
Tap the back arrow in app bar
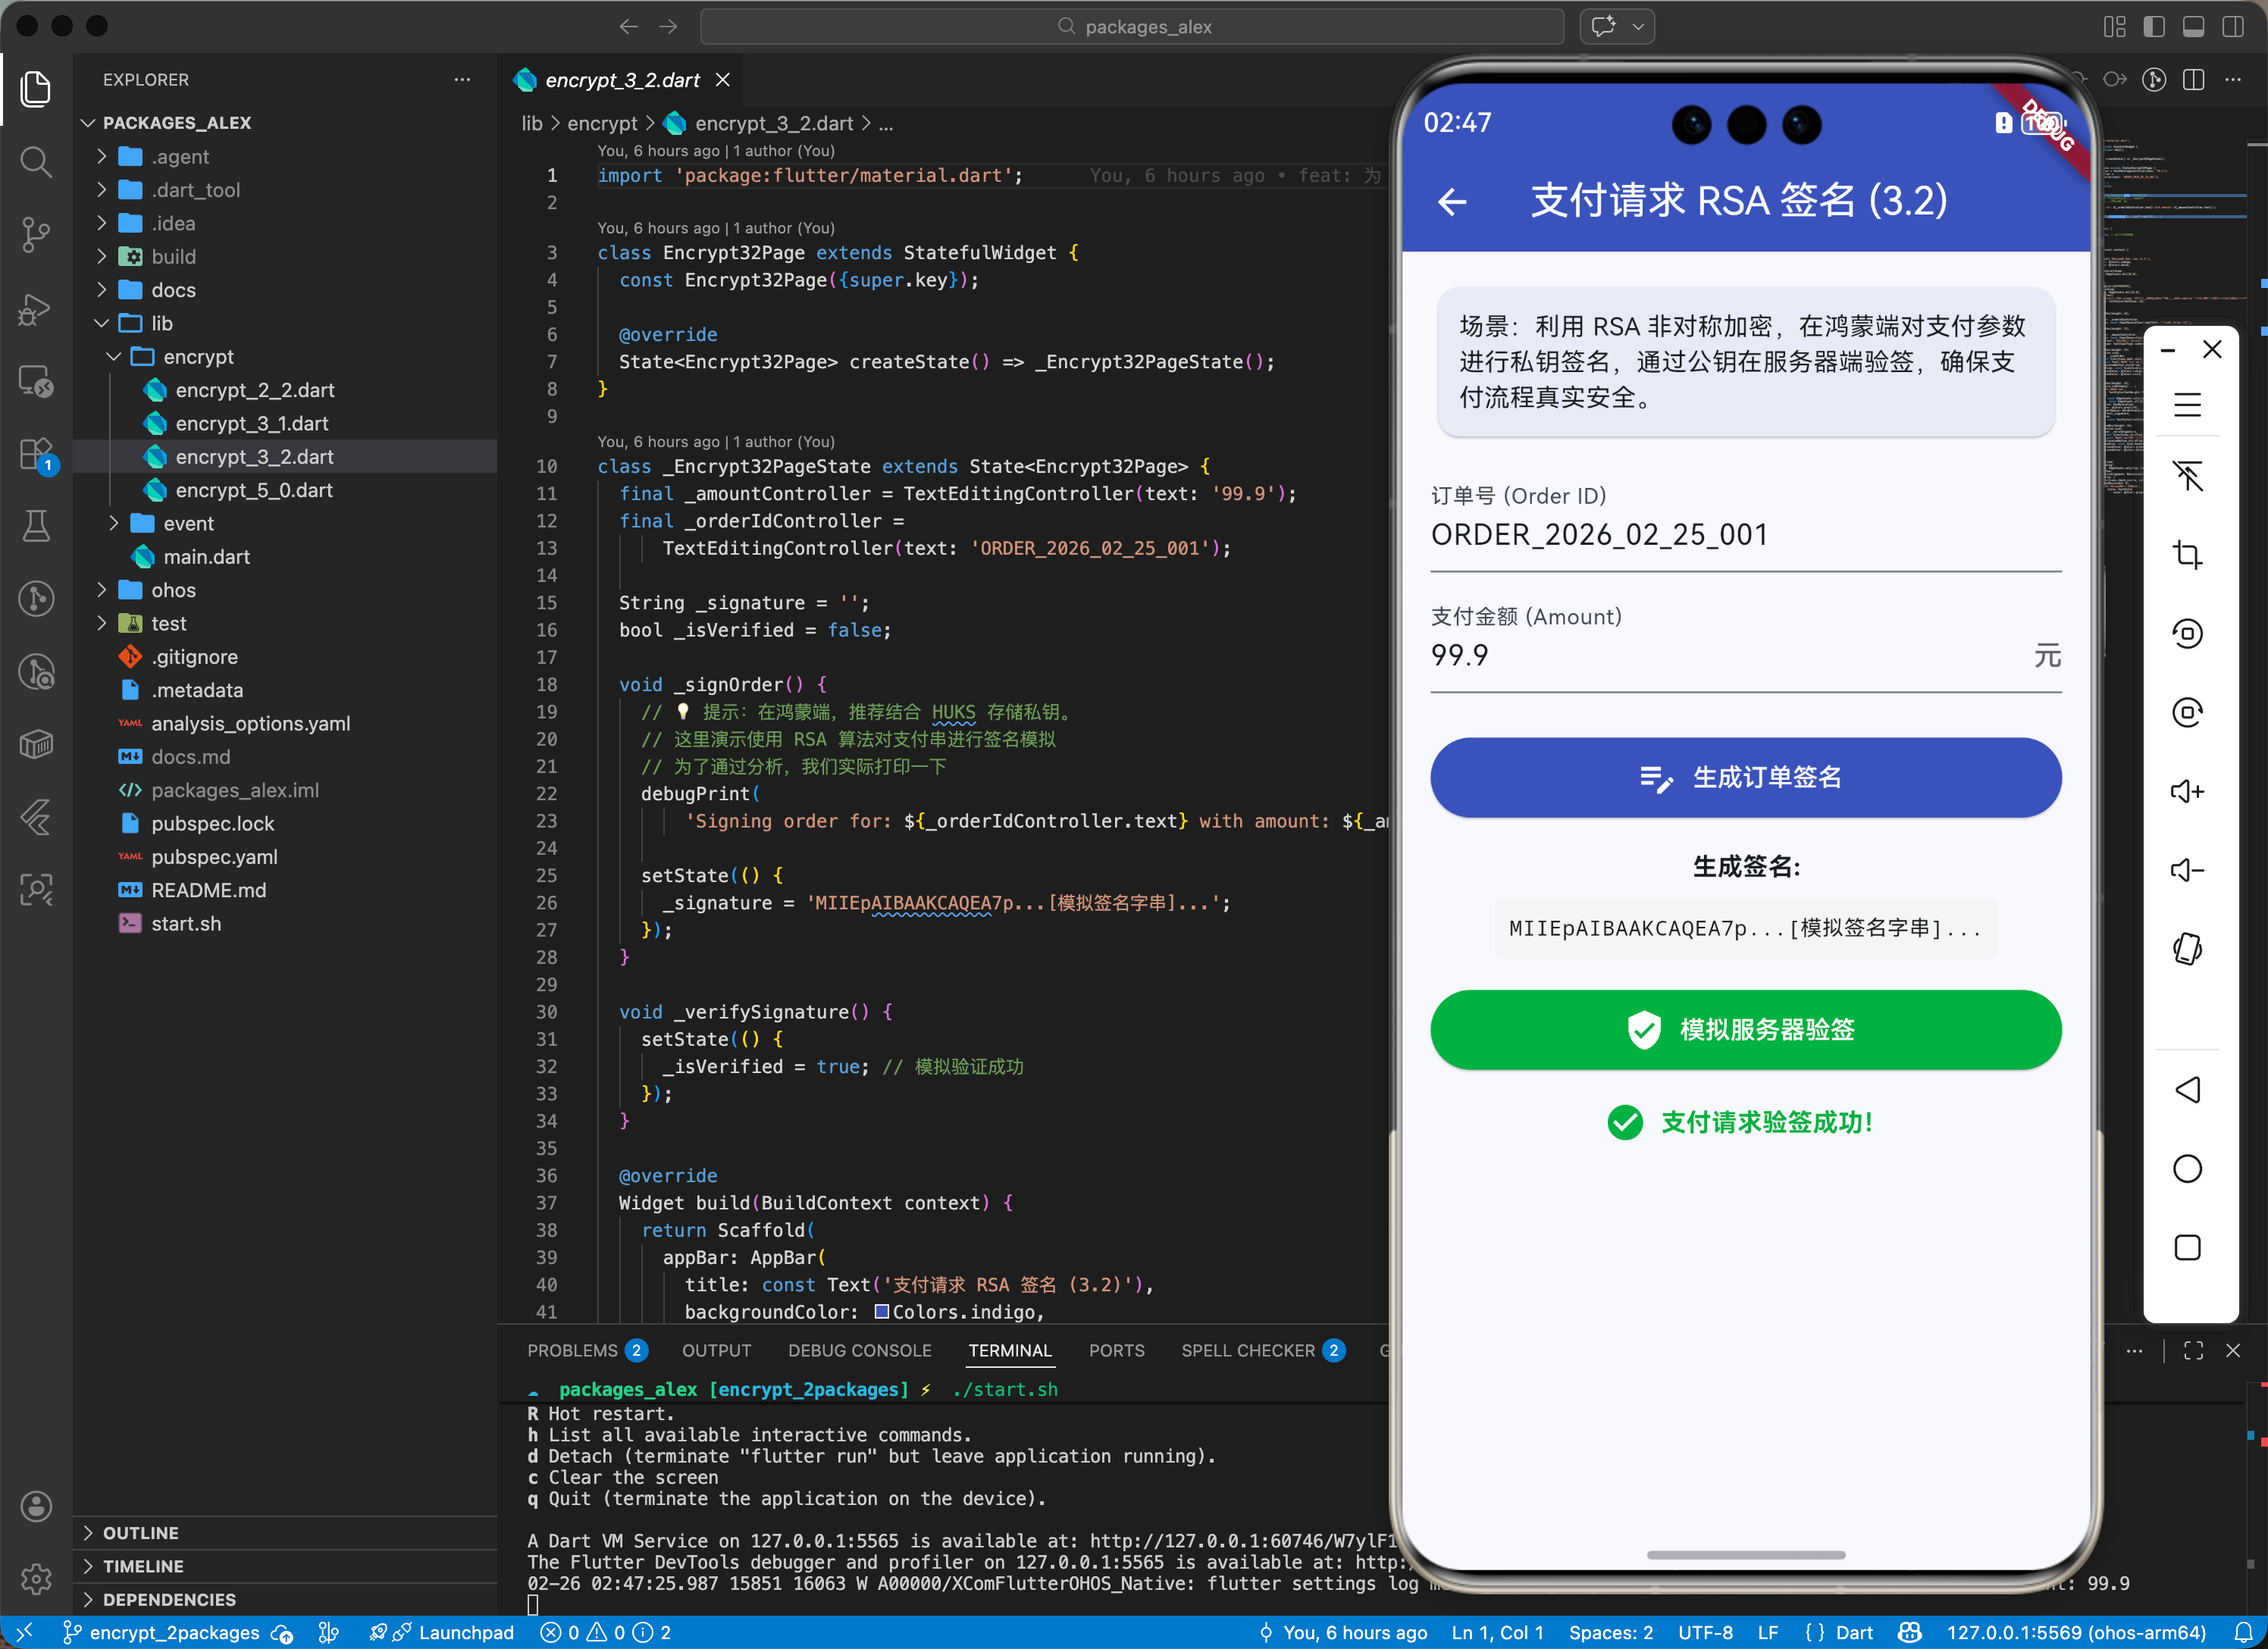click(x=1452, y=202)
